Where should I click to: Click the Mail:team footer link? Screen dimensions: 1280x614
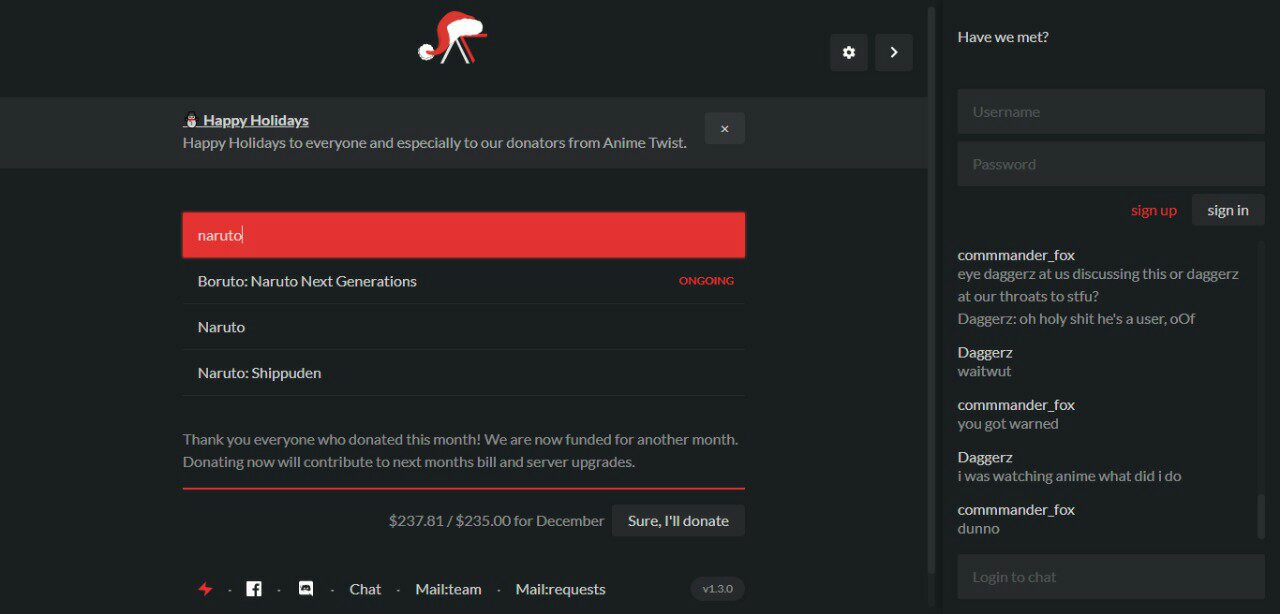point(448,589)
